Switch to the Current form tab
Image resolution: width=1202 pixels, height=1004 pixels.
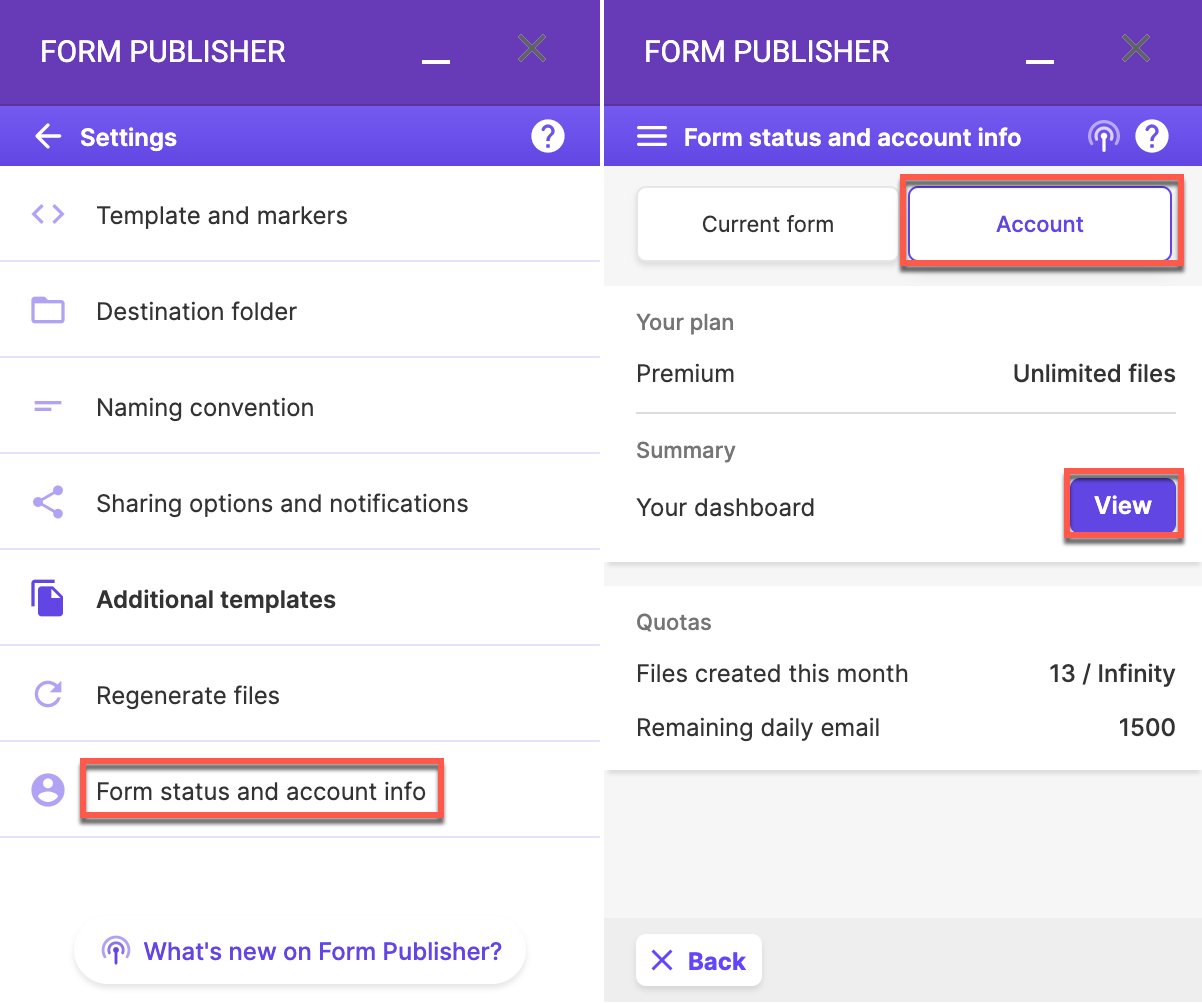pyautogui.click(x=768, y=224)
